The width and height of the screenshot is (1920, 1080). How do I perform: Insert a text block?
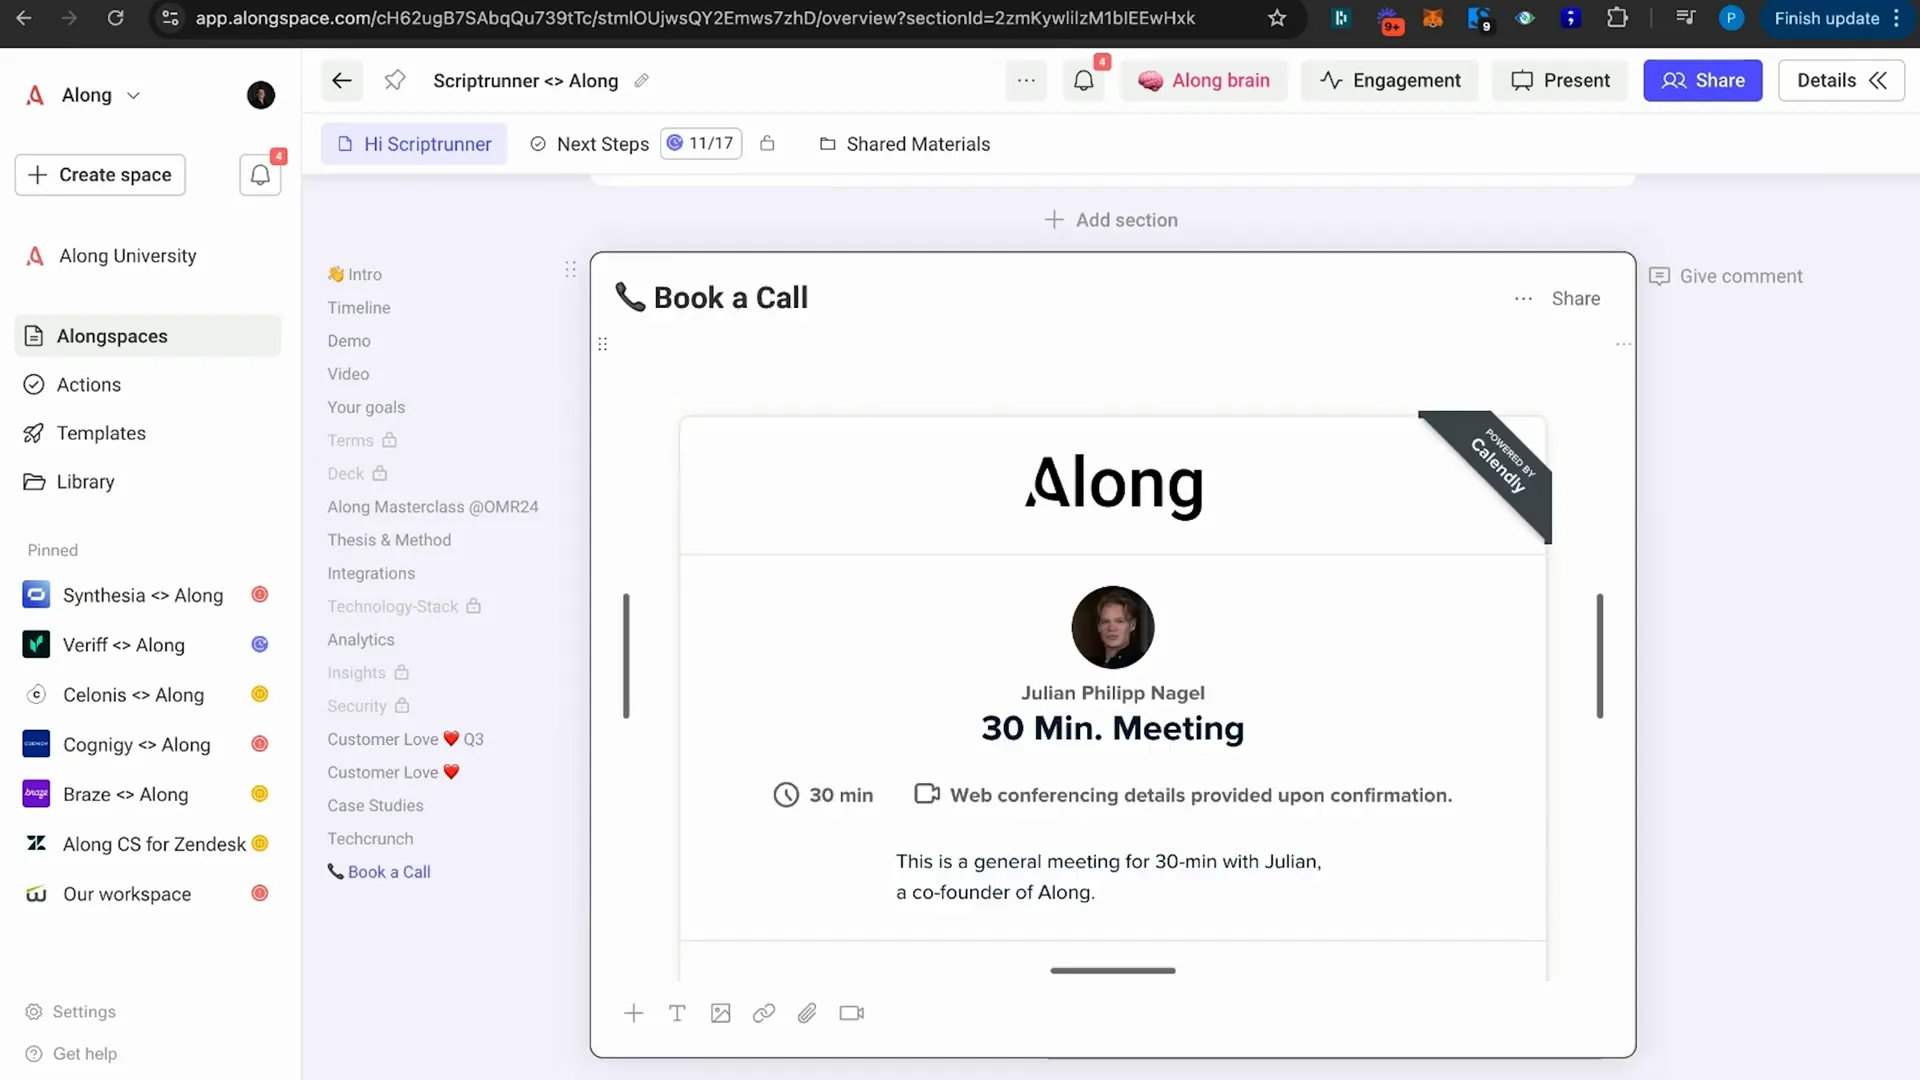pos(677,1014)
